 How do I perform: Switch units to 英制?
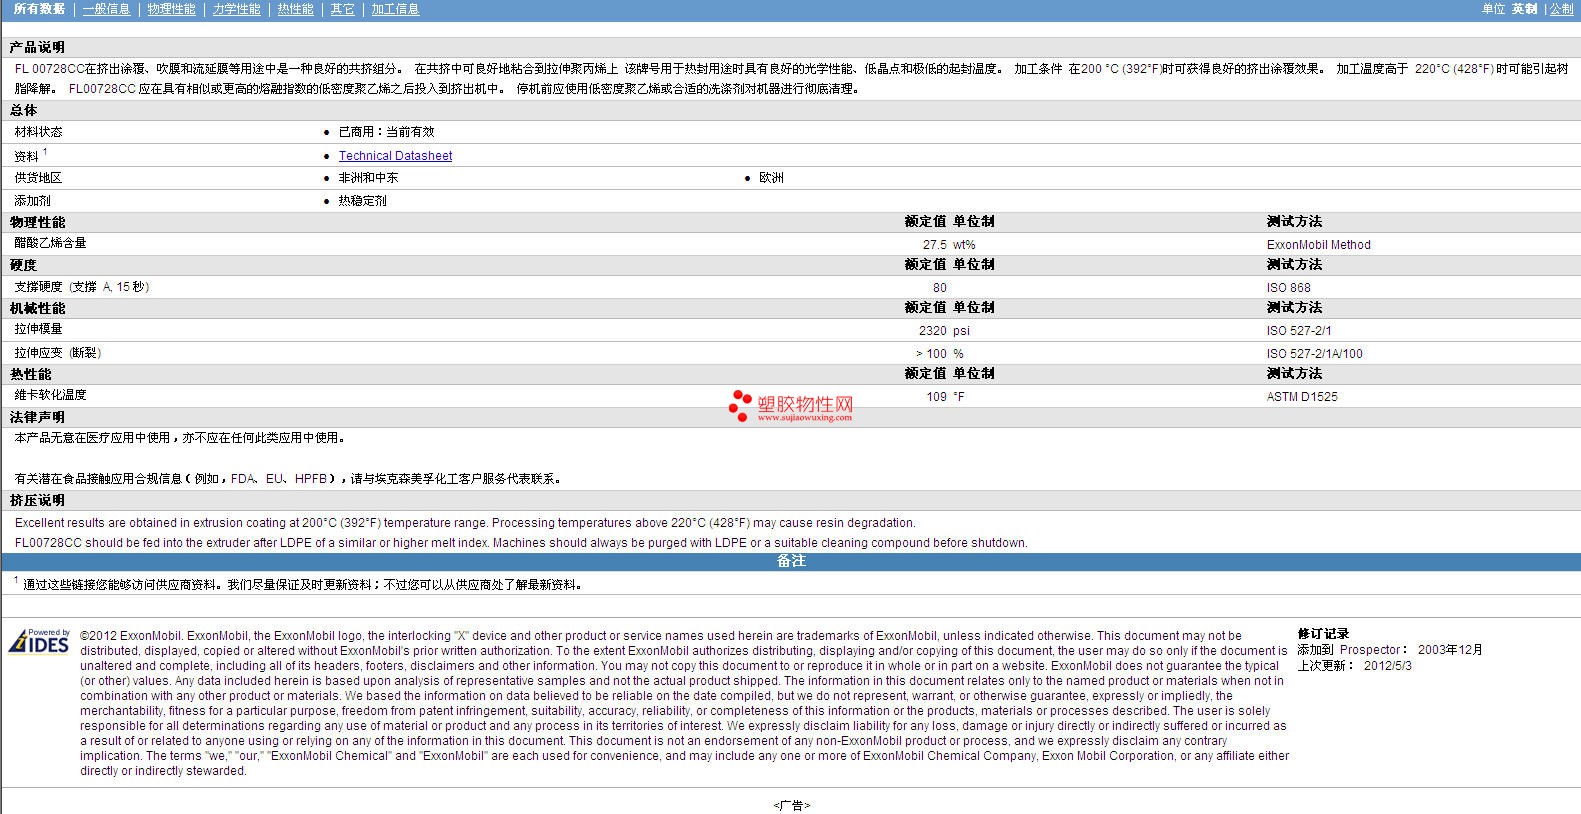click(x=1524, y=9)
